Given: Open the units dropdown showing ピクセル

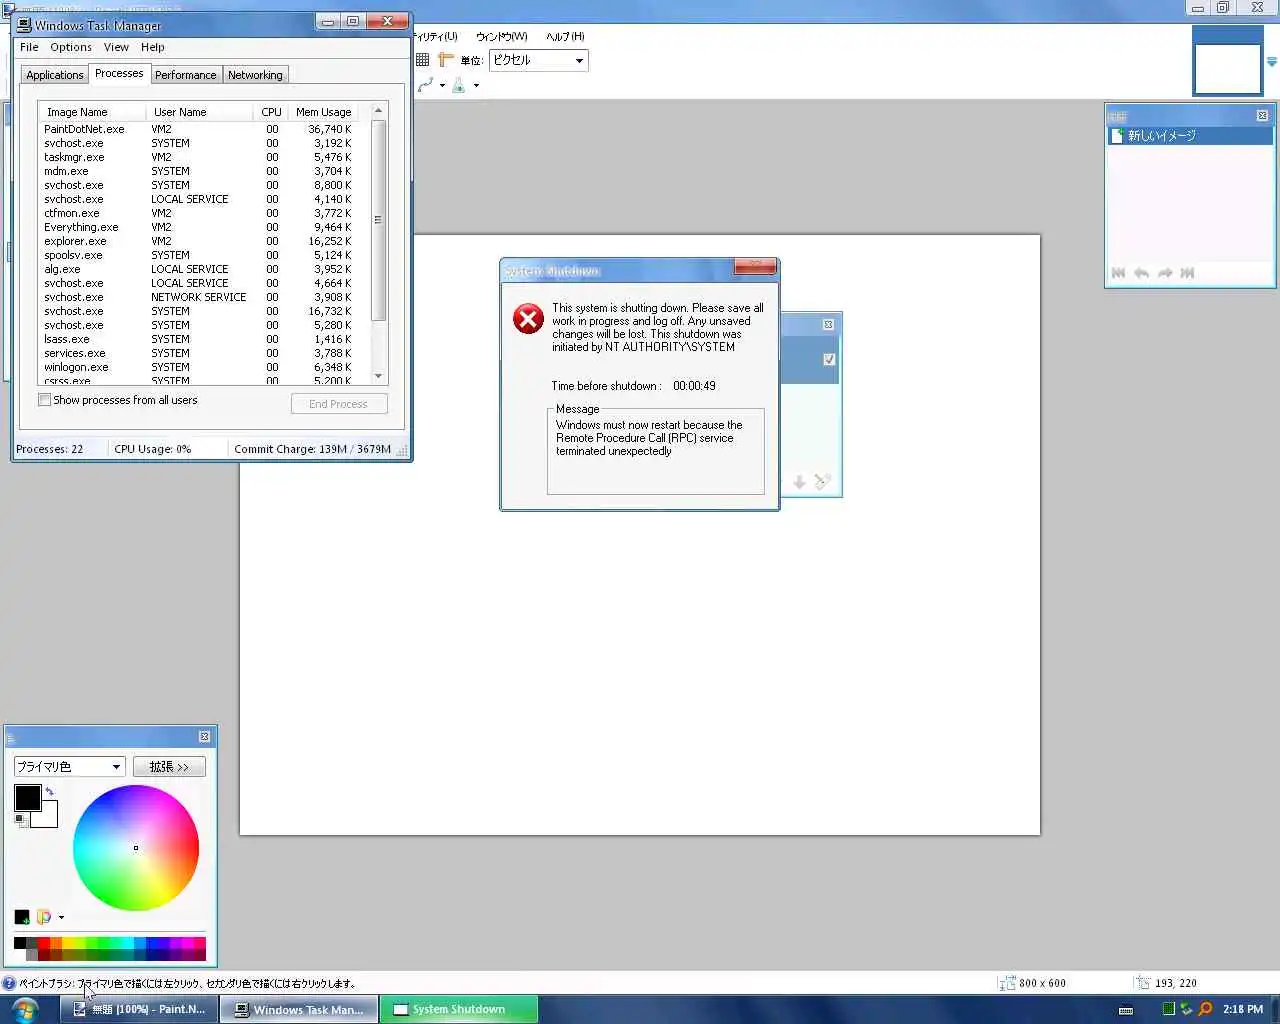Looking at the screenshot, I should 538,60.
